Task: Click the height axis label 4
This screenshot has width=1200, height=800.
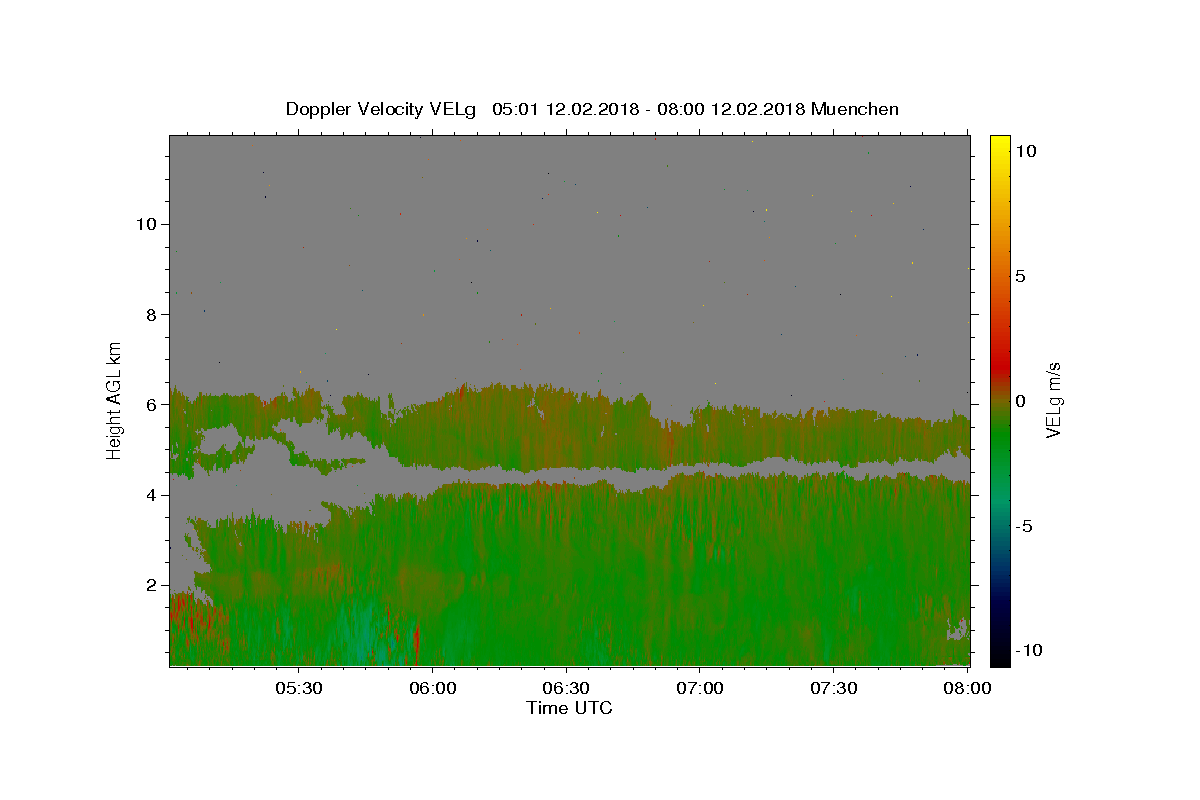Action: coord(151,495)
